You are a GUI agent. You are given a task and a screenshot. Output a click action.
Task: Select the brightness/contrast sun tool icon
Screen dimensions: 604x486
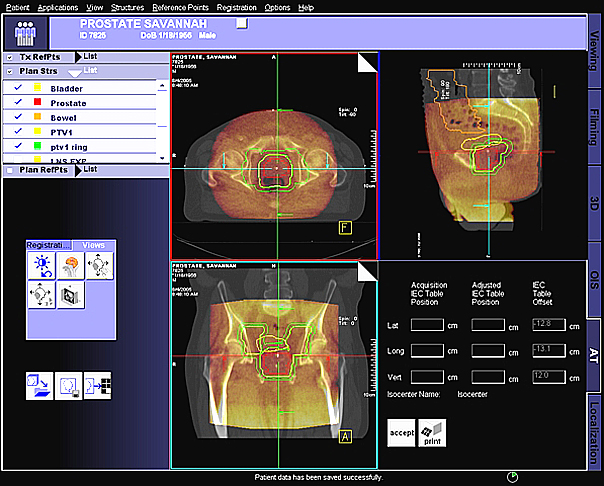click(x=42, y=266)
